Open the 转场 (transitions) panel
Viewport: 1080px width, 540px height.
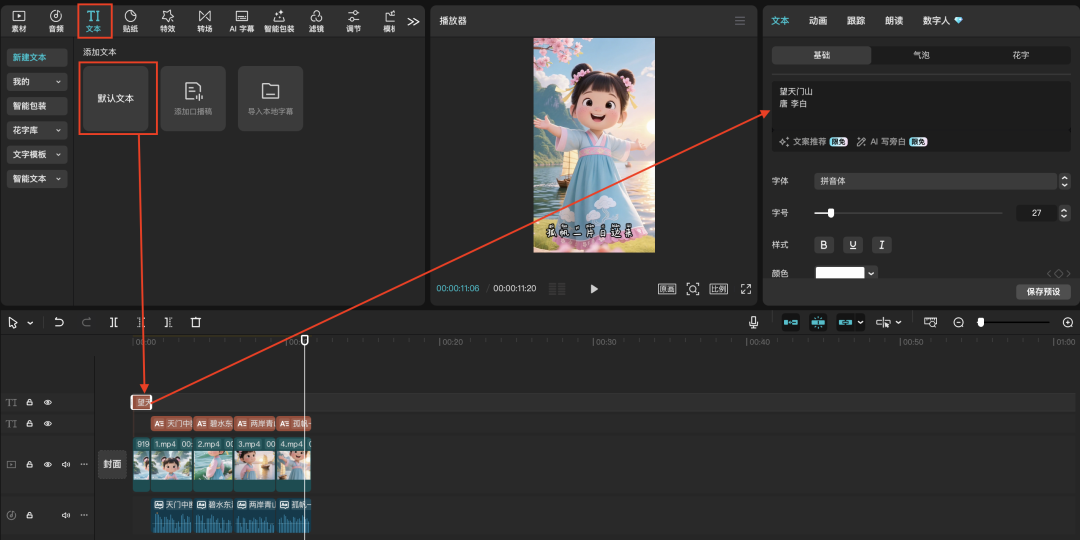[204, 20]
